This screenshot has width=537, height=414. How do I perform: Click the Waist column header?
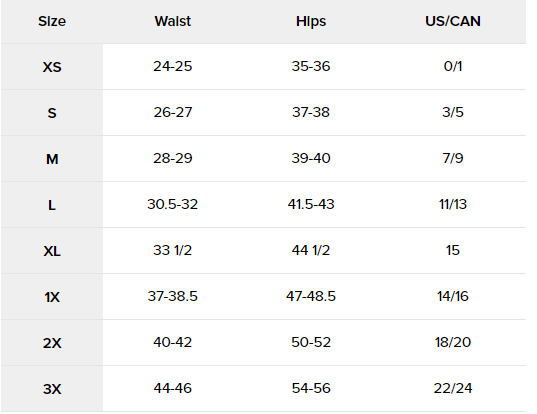(x=173, y=22)
